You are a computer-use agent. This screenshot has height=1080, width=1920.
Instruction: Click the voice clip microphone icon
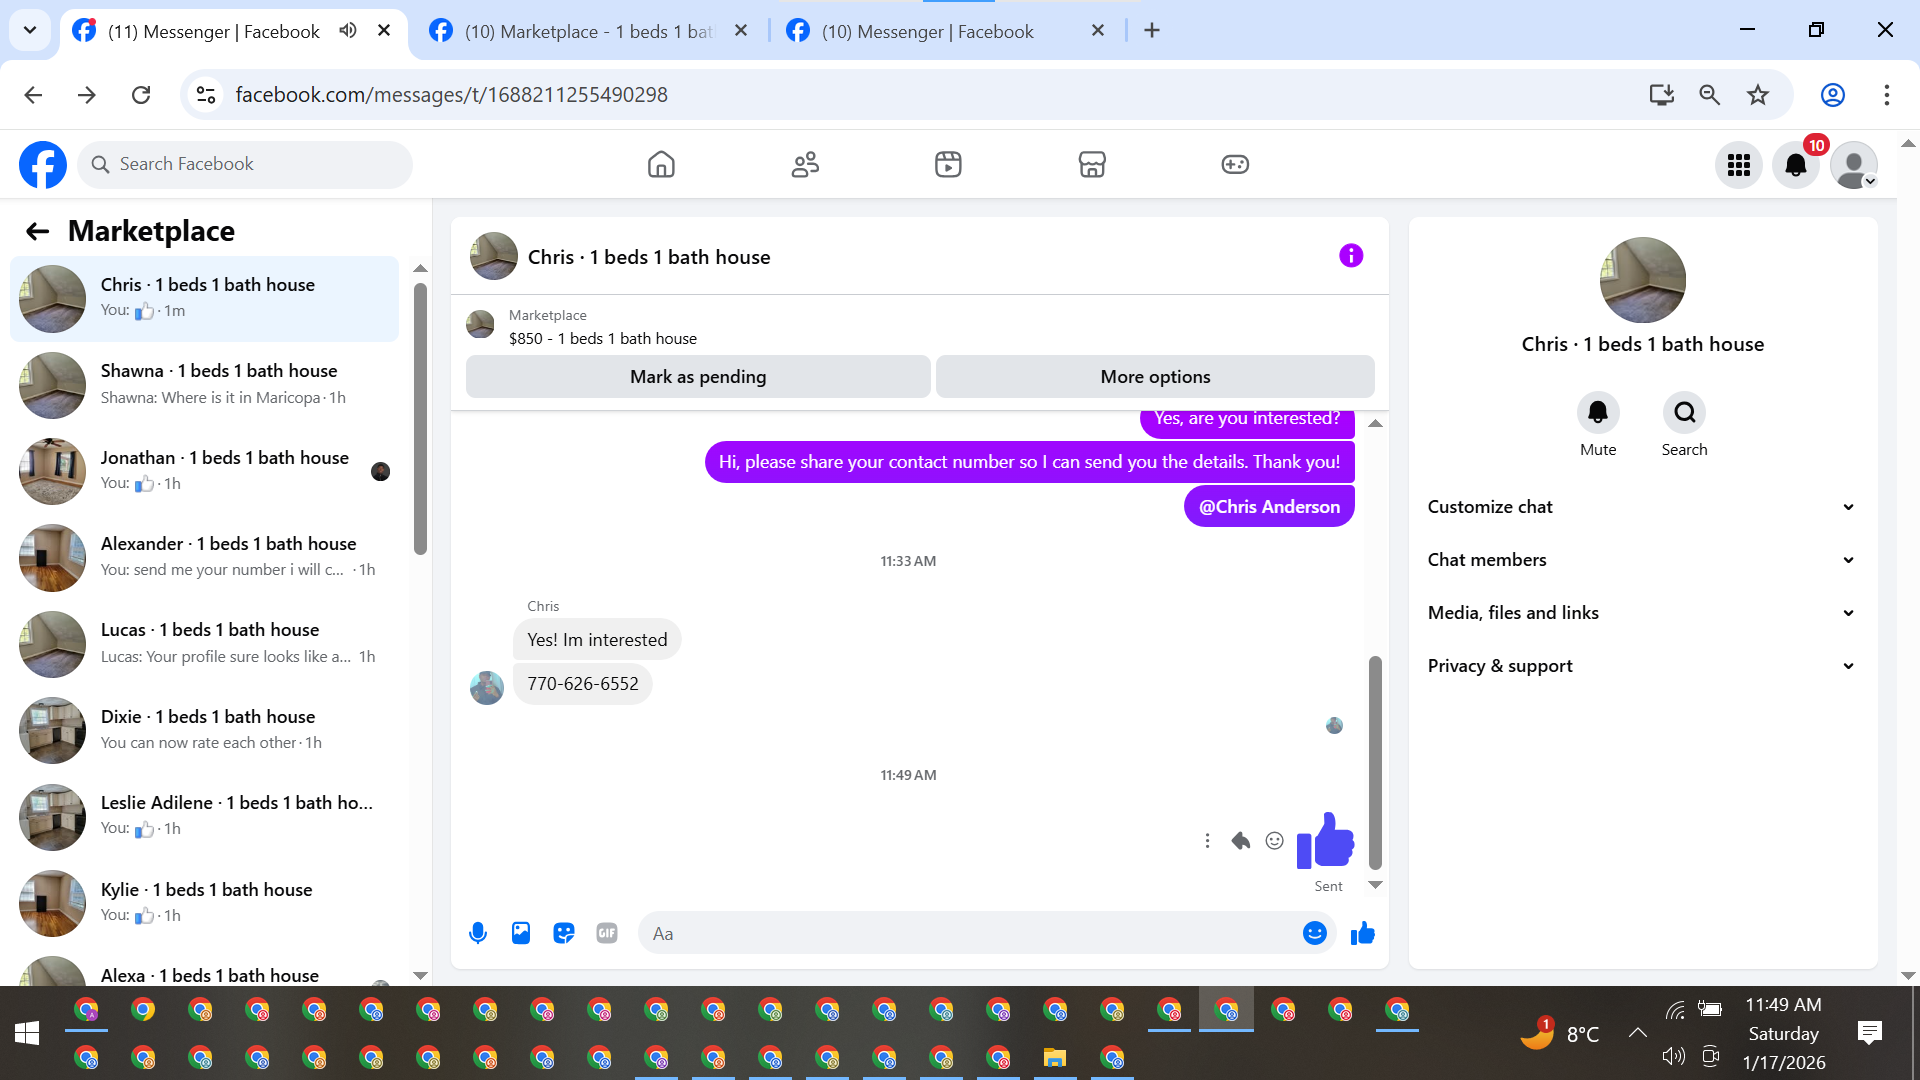478,933
